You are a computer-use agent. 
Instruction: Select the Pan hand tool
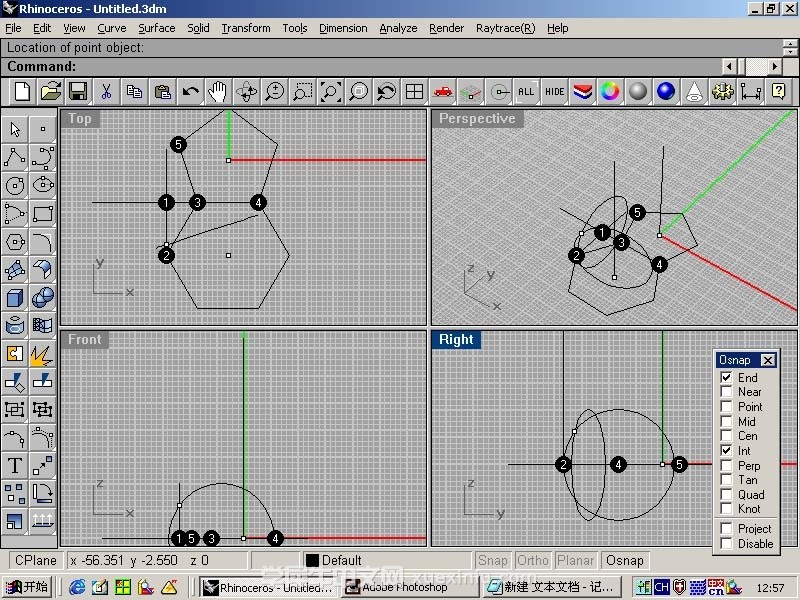point(218,92)
